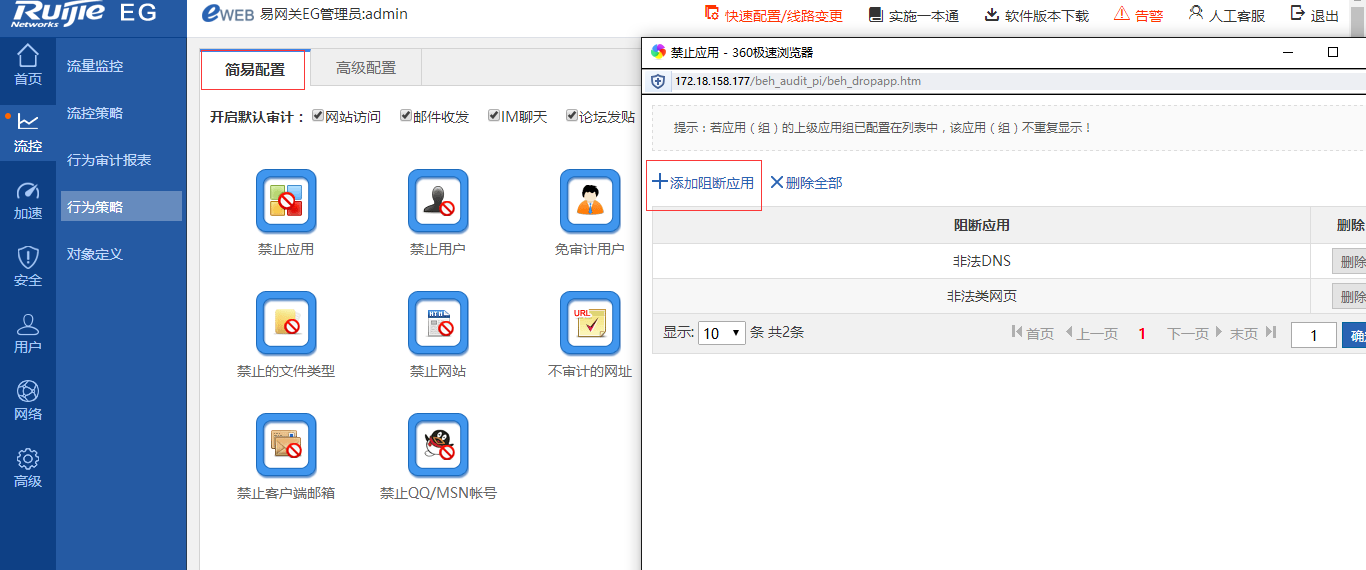Expand the rows-per-page dropdown showing 10

tap(722, 333)
